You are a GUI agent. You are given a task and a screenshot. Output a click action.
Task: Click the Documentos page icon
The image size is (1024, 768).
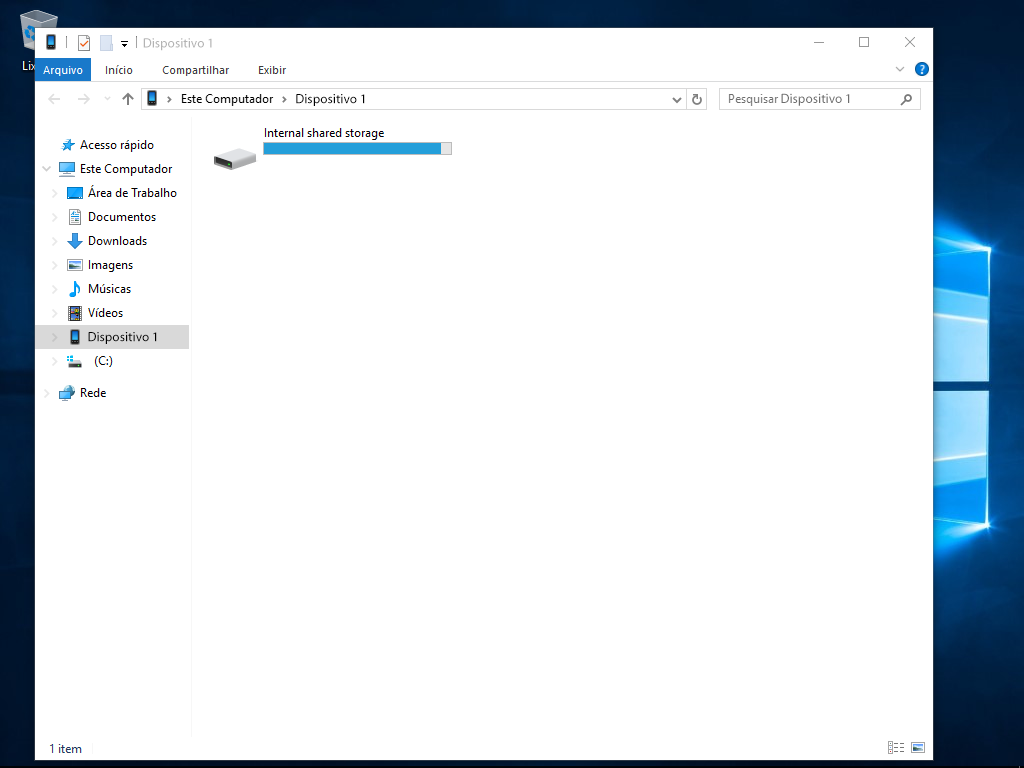coord(75,217)
